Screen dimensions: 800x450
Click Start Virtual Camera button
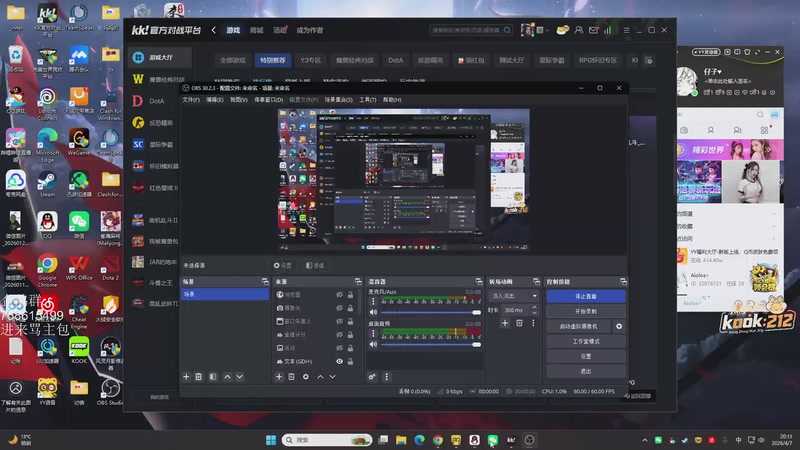pos(579,326)
